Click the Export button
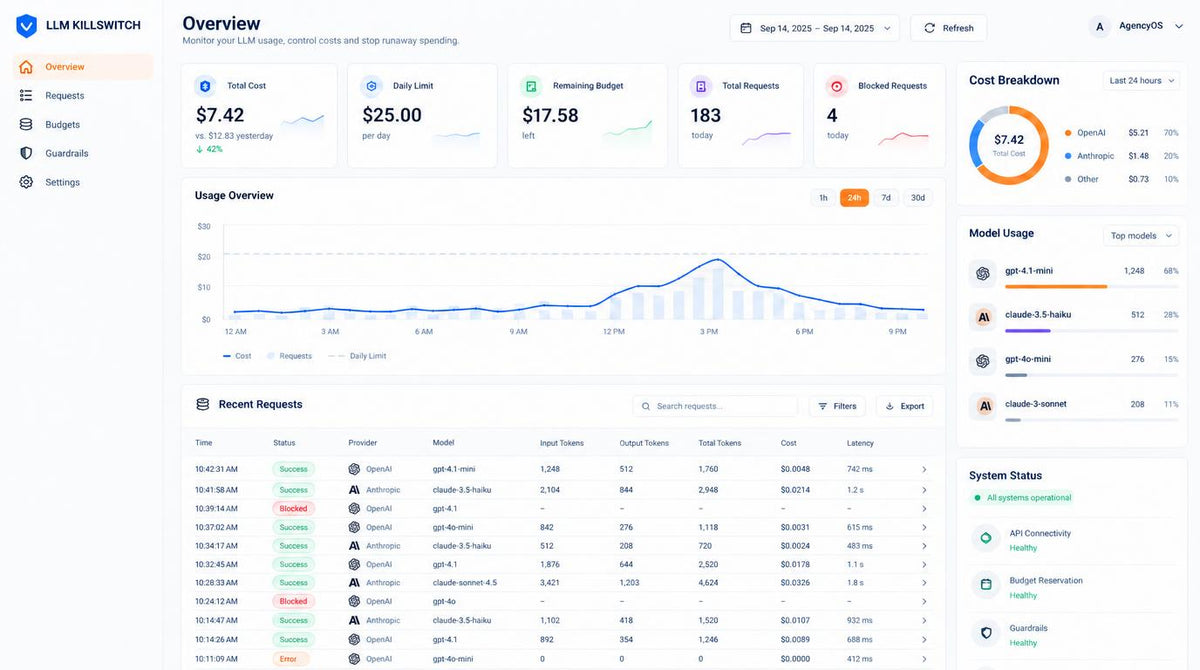Screen dimensions: 1200x670 pos(904,406)
